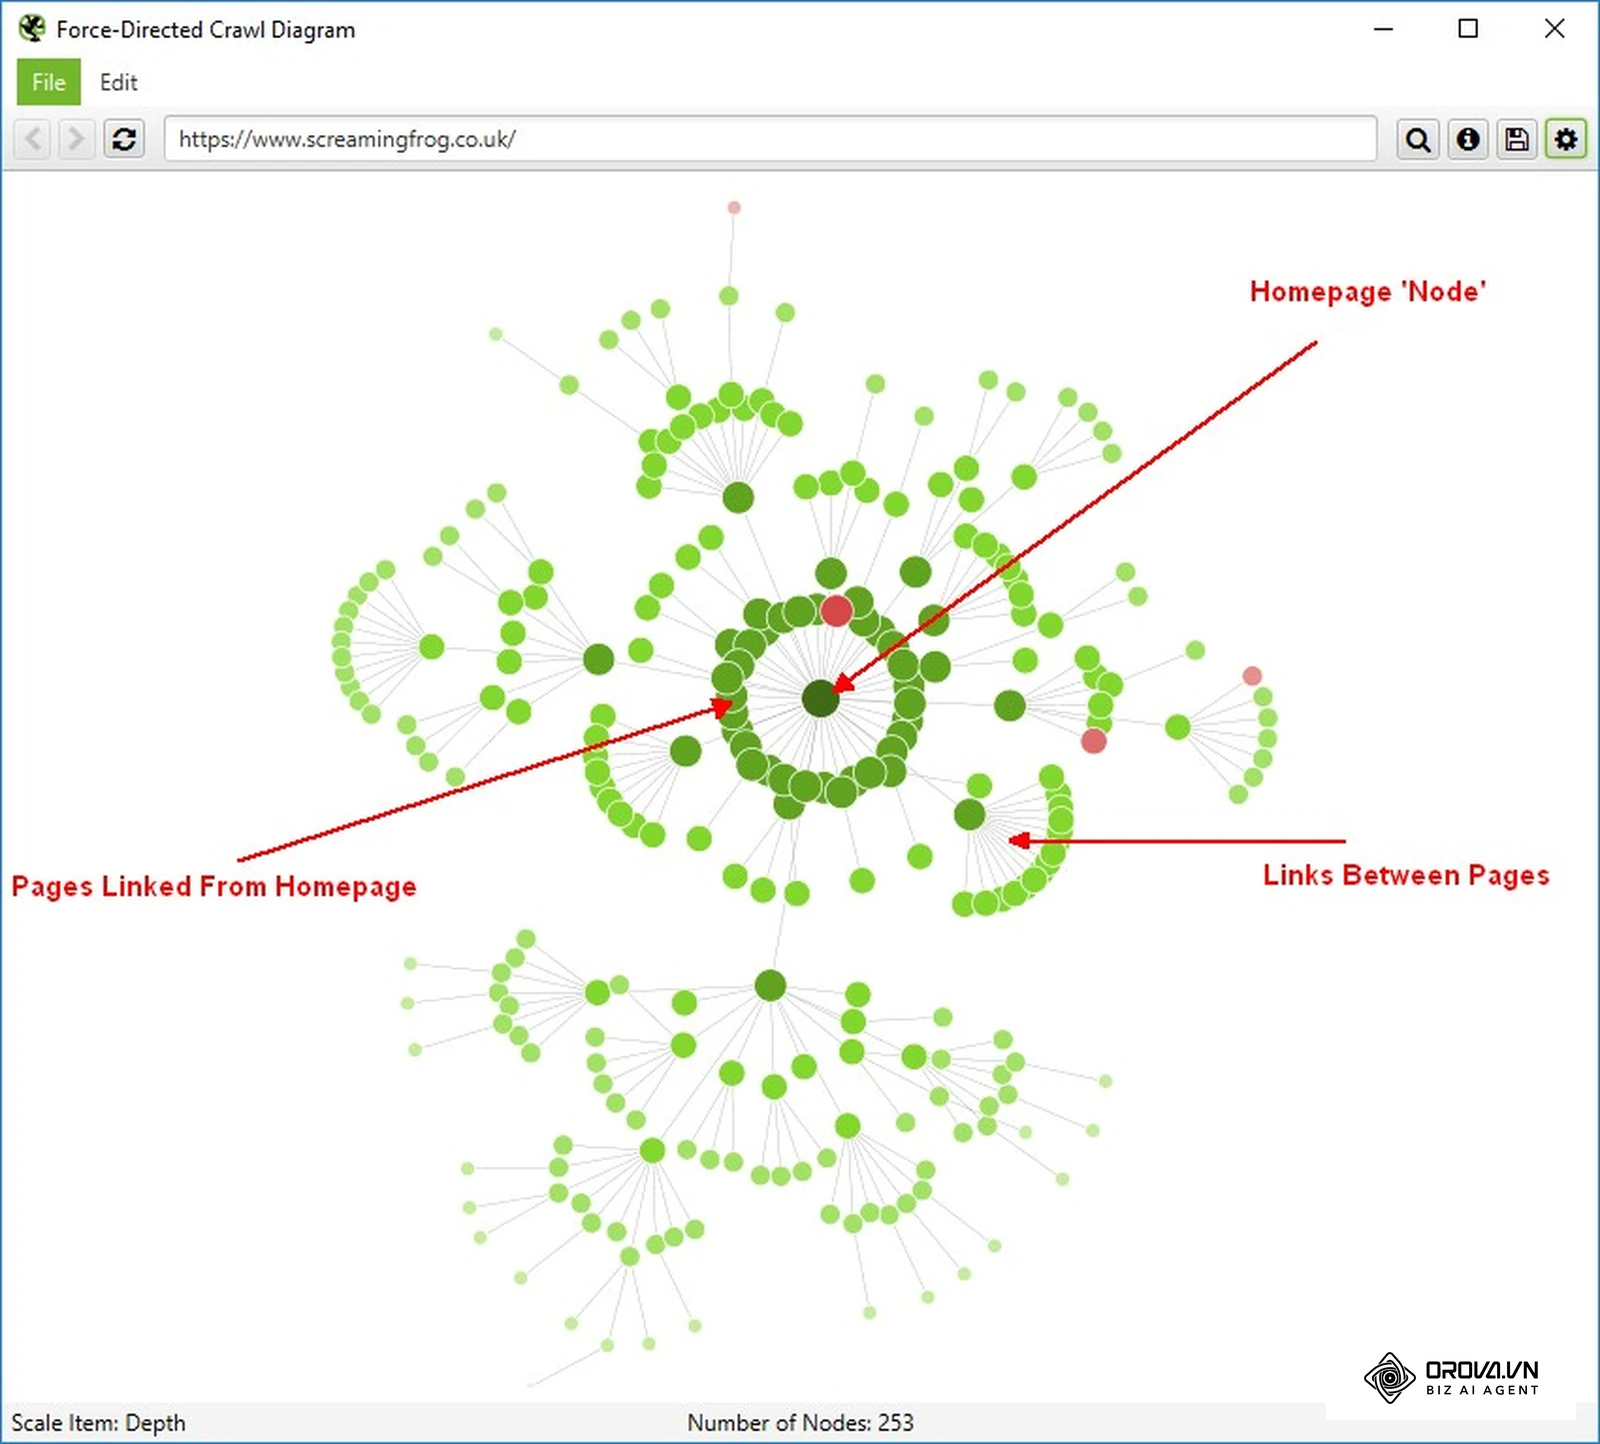Open diagram settings gear
The image size is (1600, 1444).
point(1566,139)
